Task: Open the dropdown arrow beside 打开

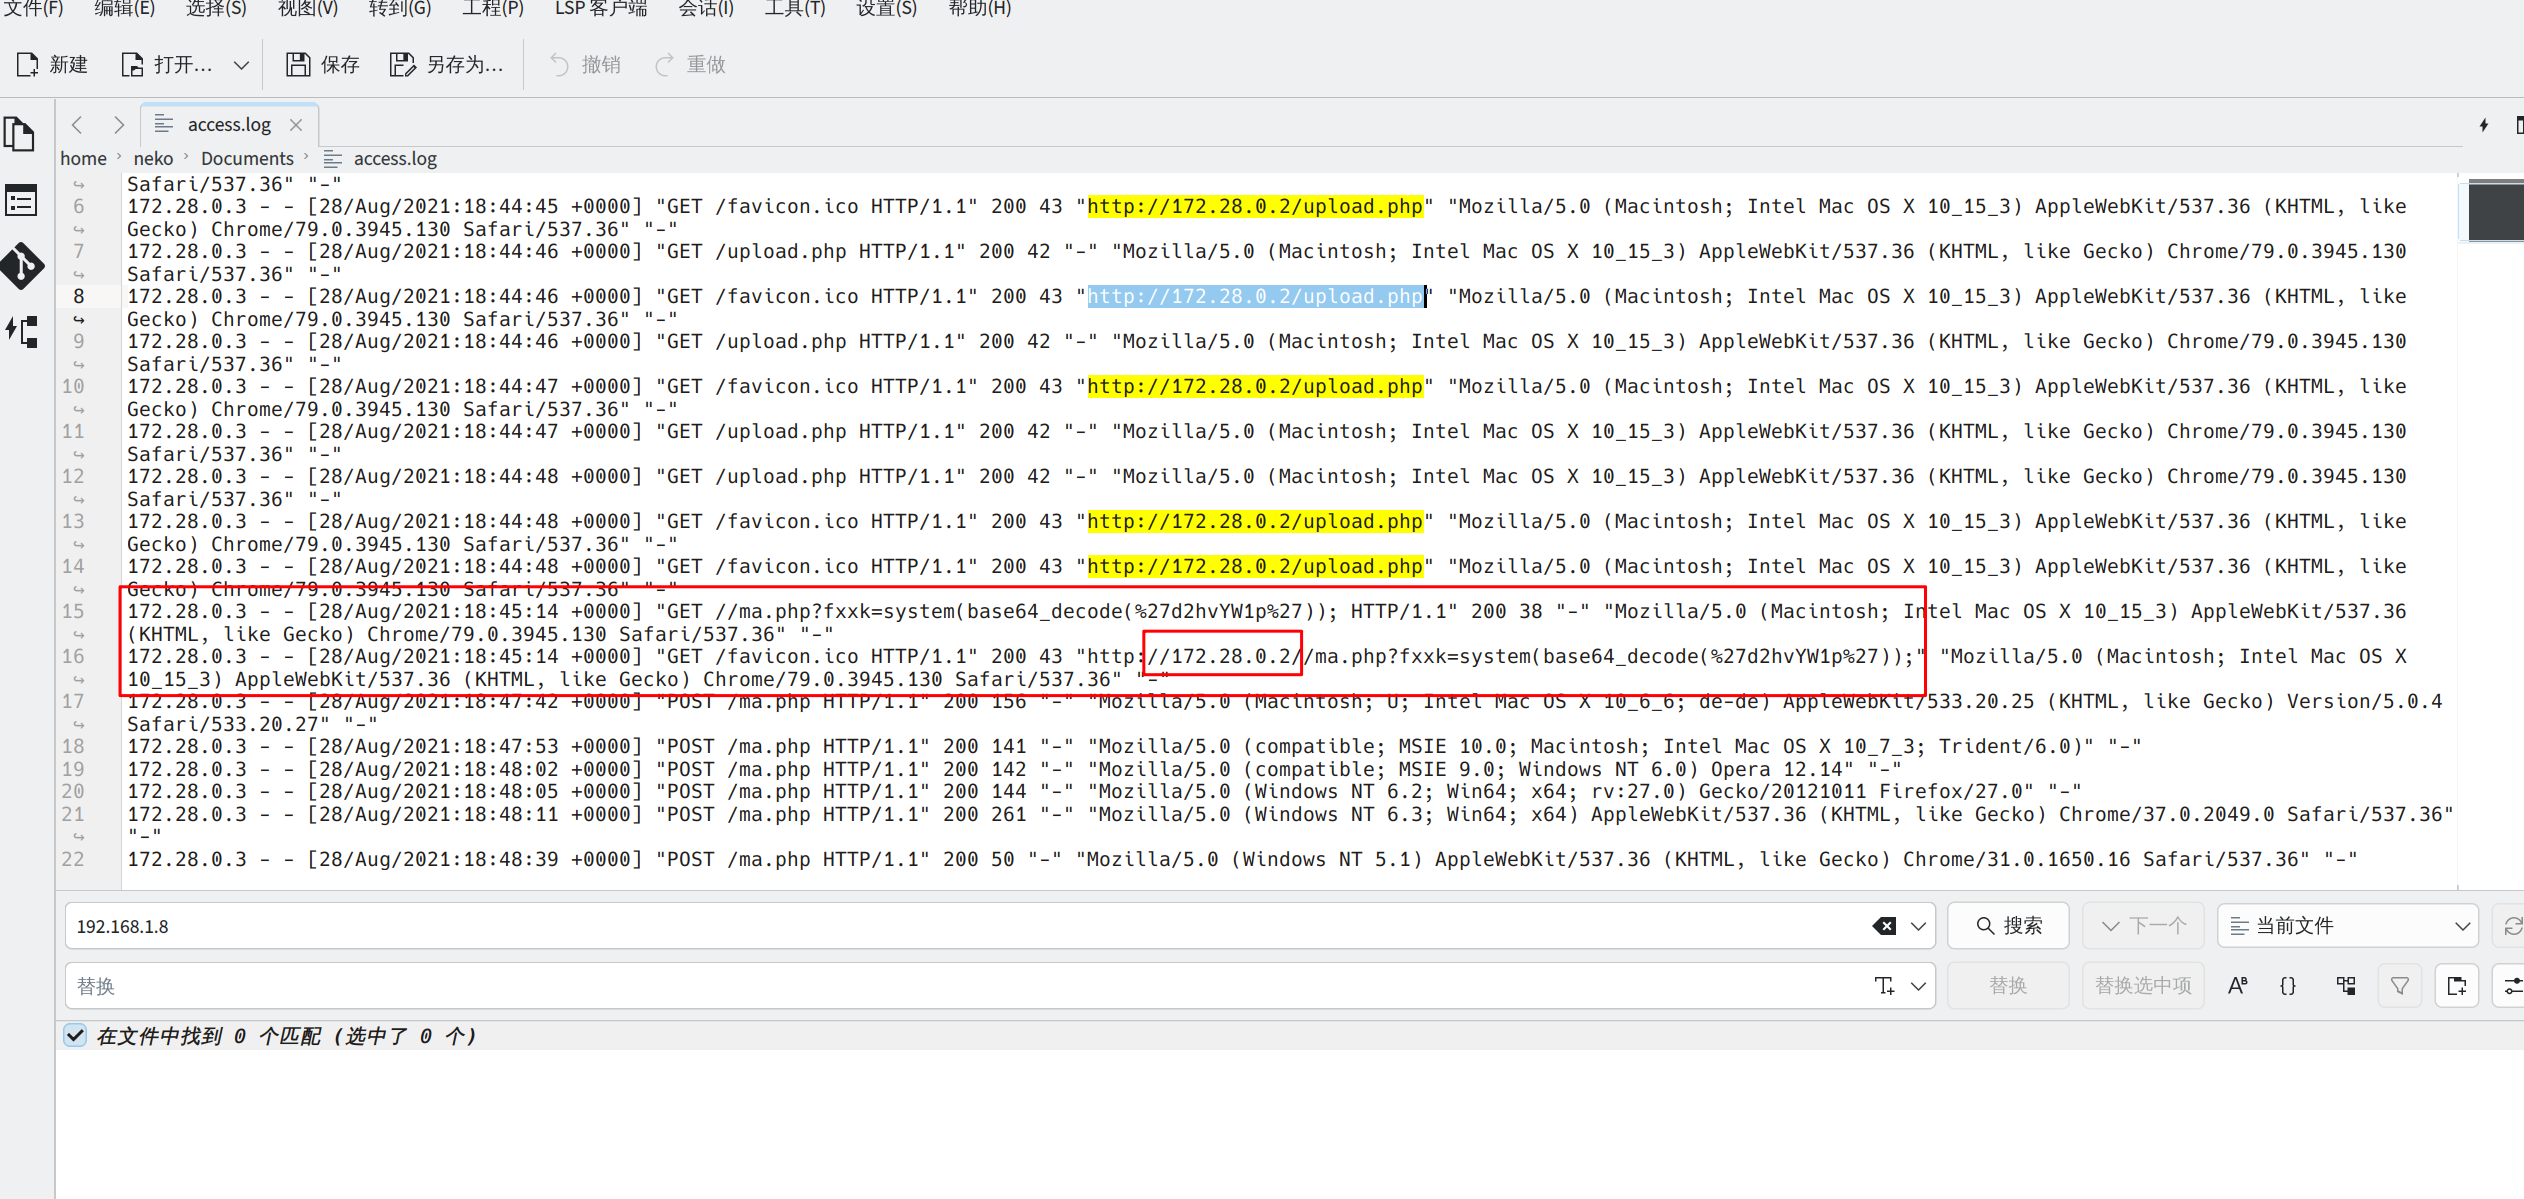Action: [241, 65]
